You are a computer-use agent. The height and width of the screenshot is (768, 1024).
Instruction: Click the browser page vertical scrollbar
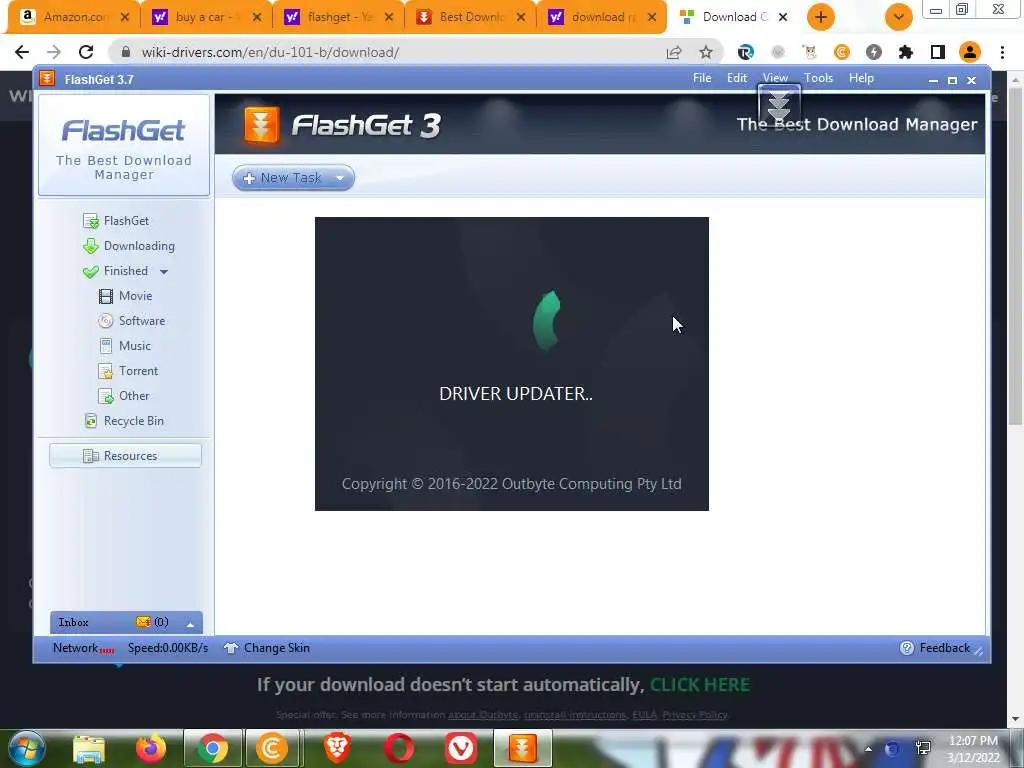tap(1015, 255)
